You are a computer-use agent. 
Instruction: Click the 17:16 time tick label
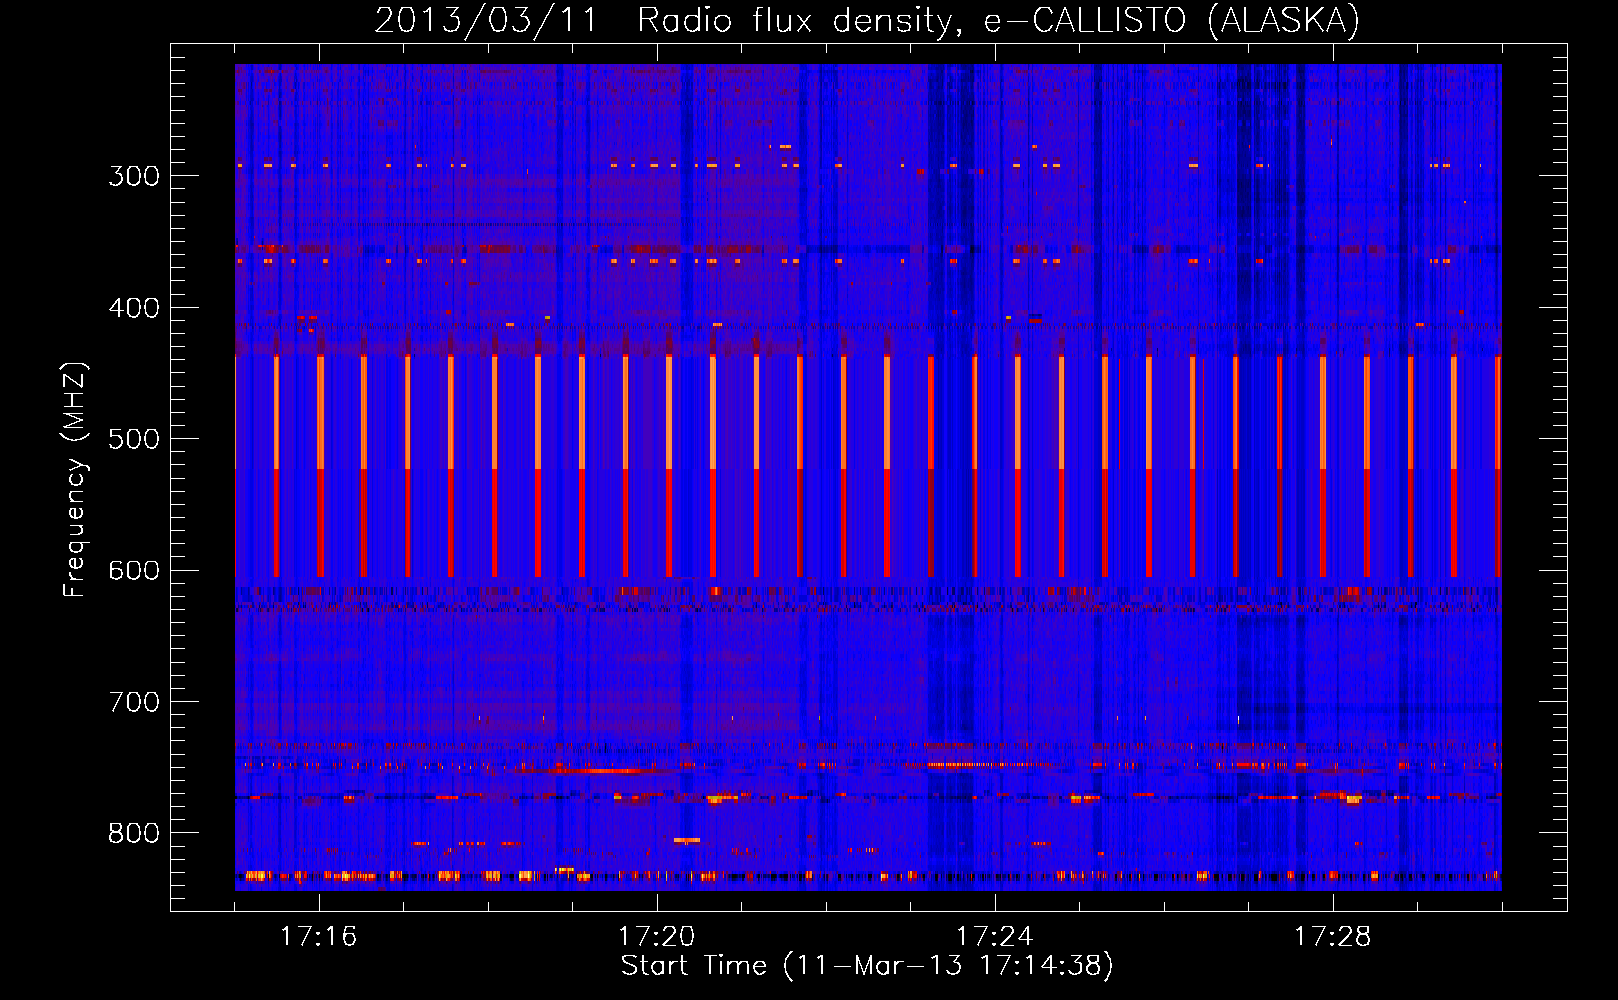[x=318, y=937]
